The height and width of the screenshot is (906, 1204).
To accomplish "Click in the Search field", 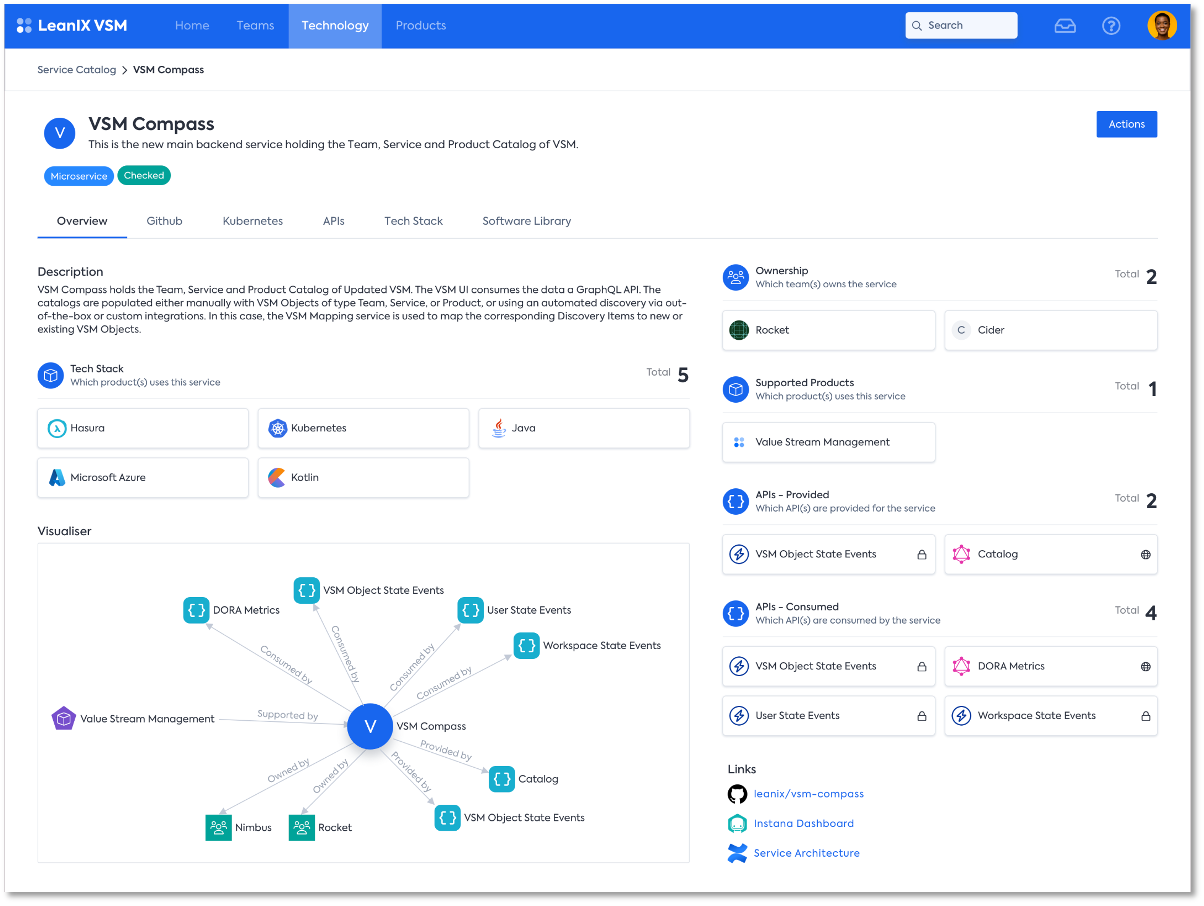I will click(x=961, y=26).
